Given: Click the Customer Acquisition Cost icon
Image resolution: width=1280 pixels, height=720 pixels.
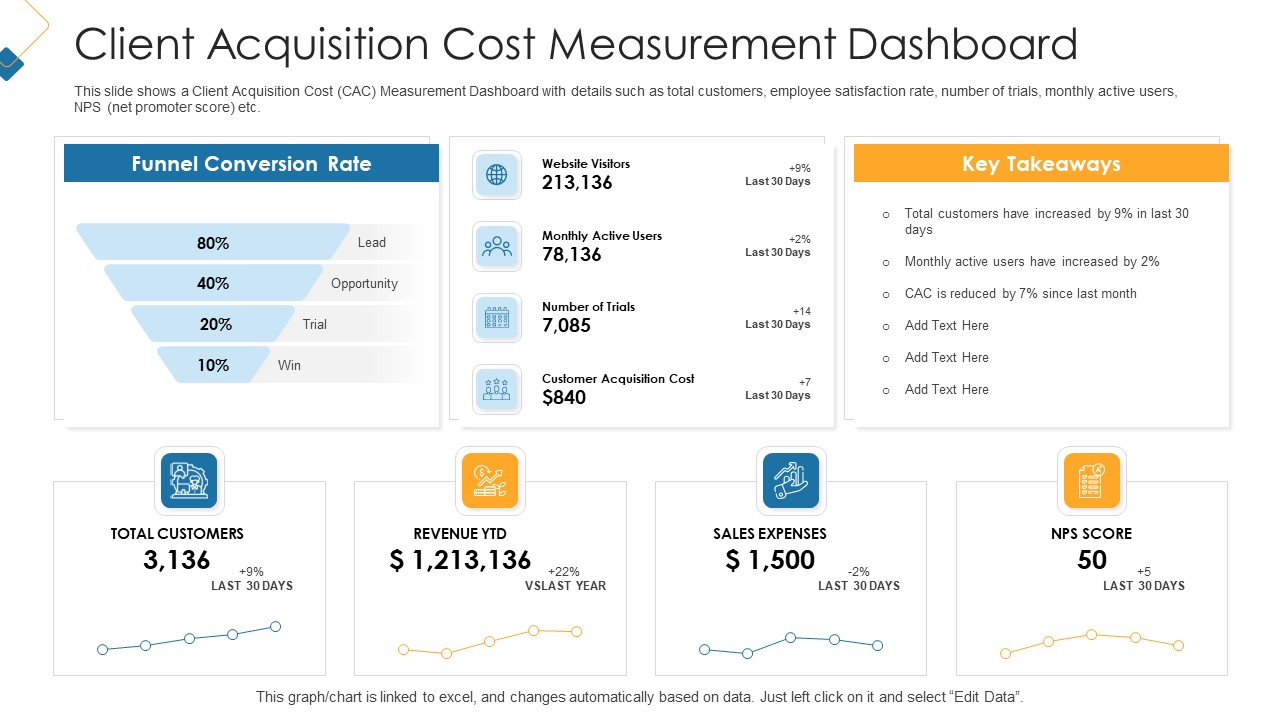Looking at the screenshot, I should click(x=497, y=389).
